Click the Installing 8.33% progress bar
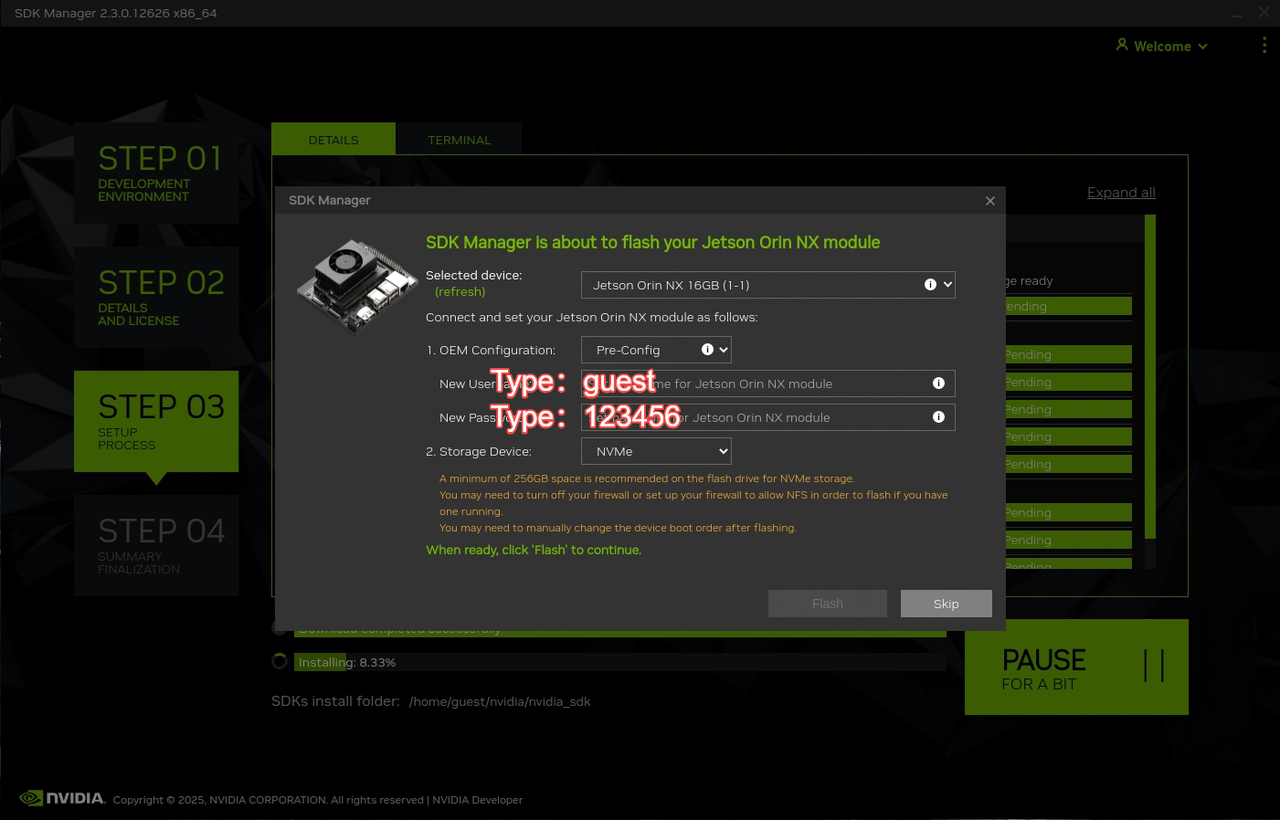 (x=620, y=662)
